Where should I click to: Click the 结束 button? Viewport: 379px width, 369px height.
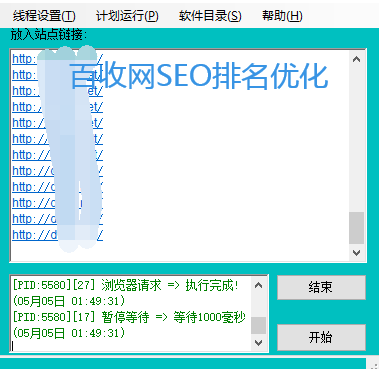pos(321,287)
